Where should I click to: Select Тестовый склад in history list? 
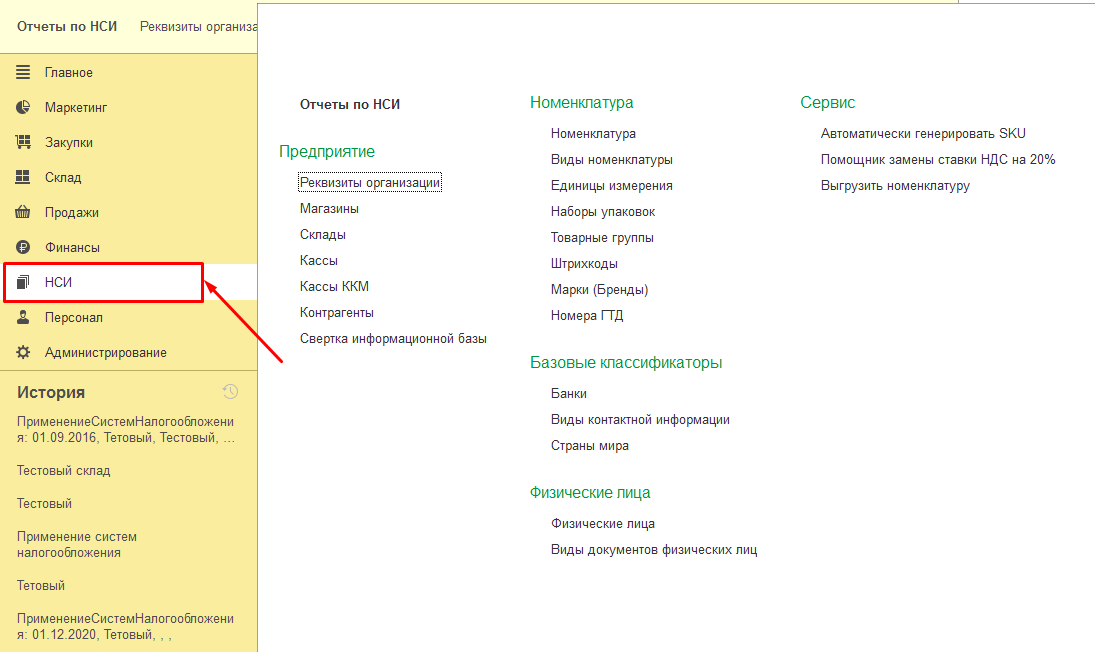tap(64, 471)
